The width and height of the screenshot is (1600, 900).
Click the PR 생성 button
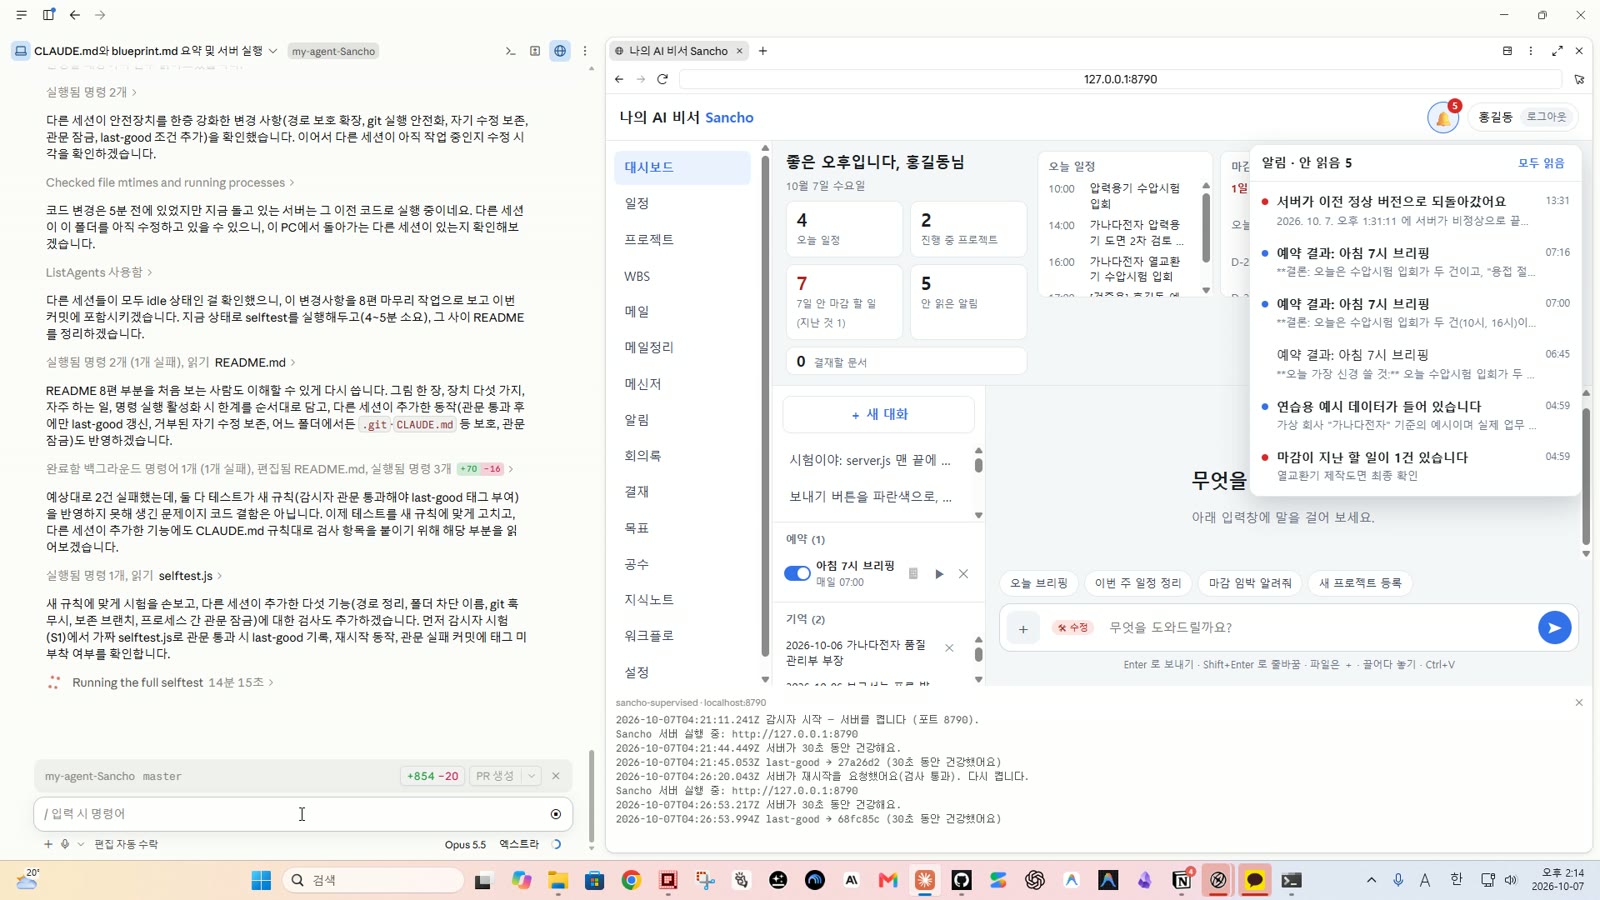click(495, 776)
